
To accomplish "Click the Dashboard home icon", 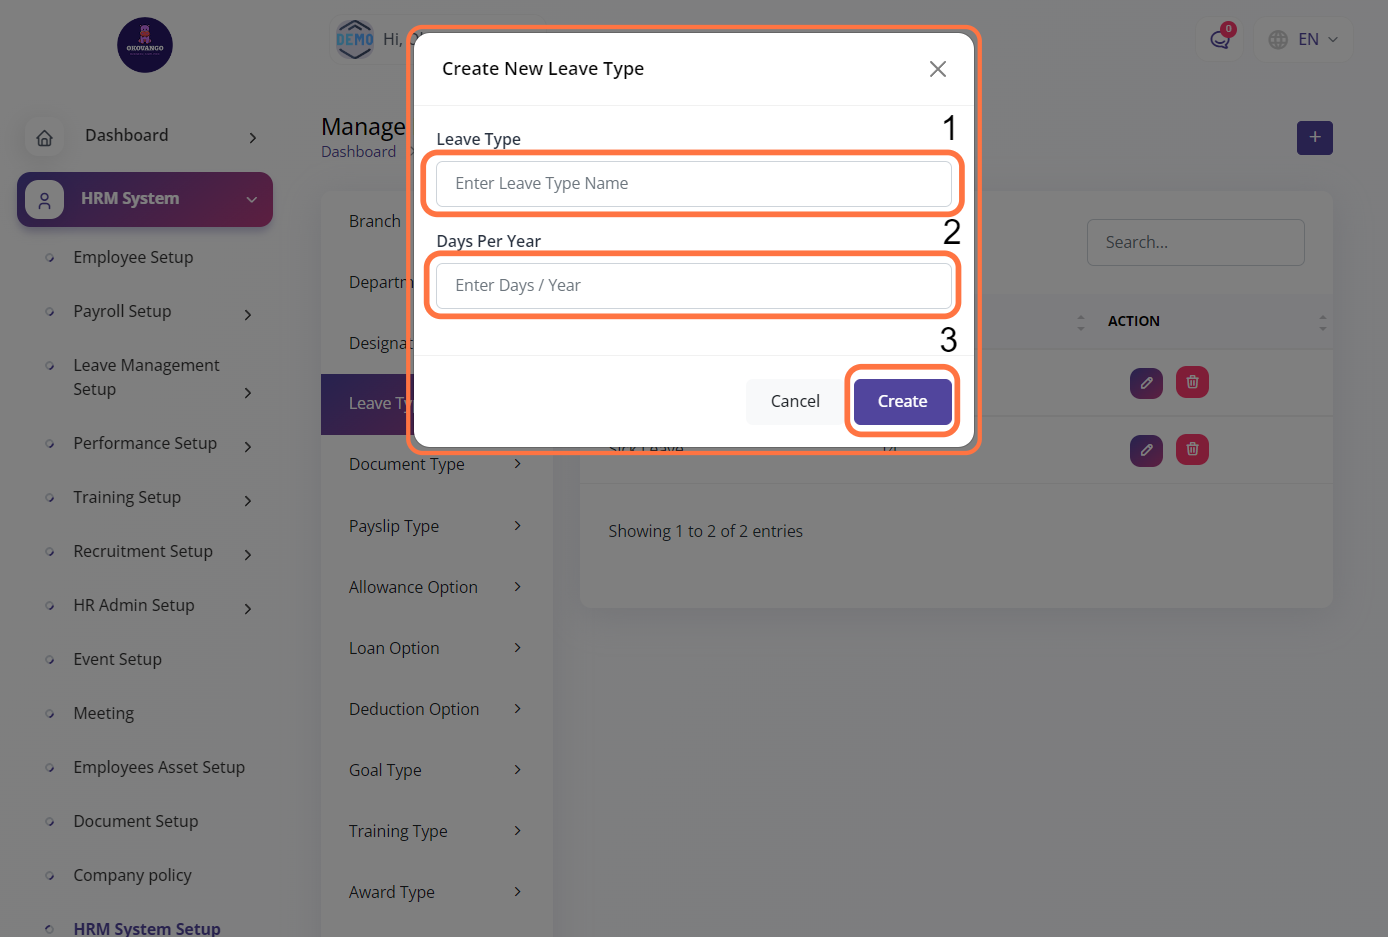I will (45, 138).
